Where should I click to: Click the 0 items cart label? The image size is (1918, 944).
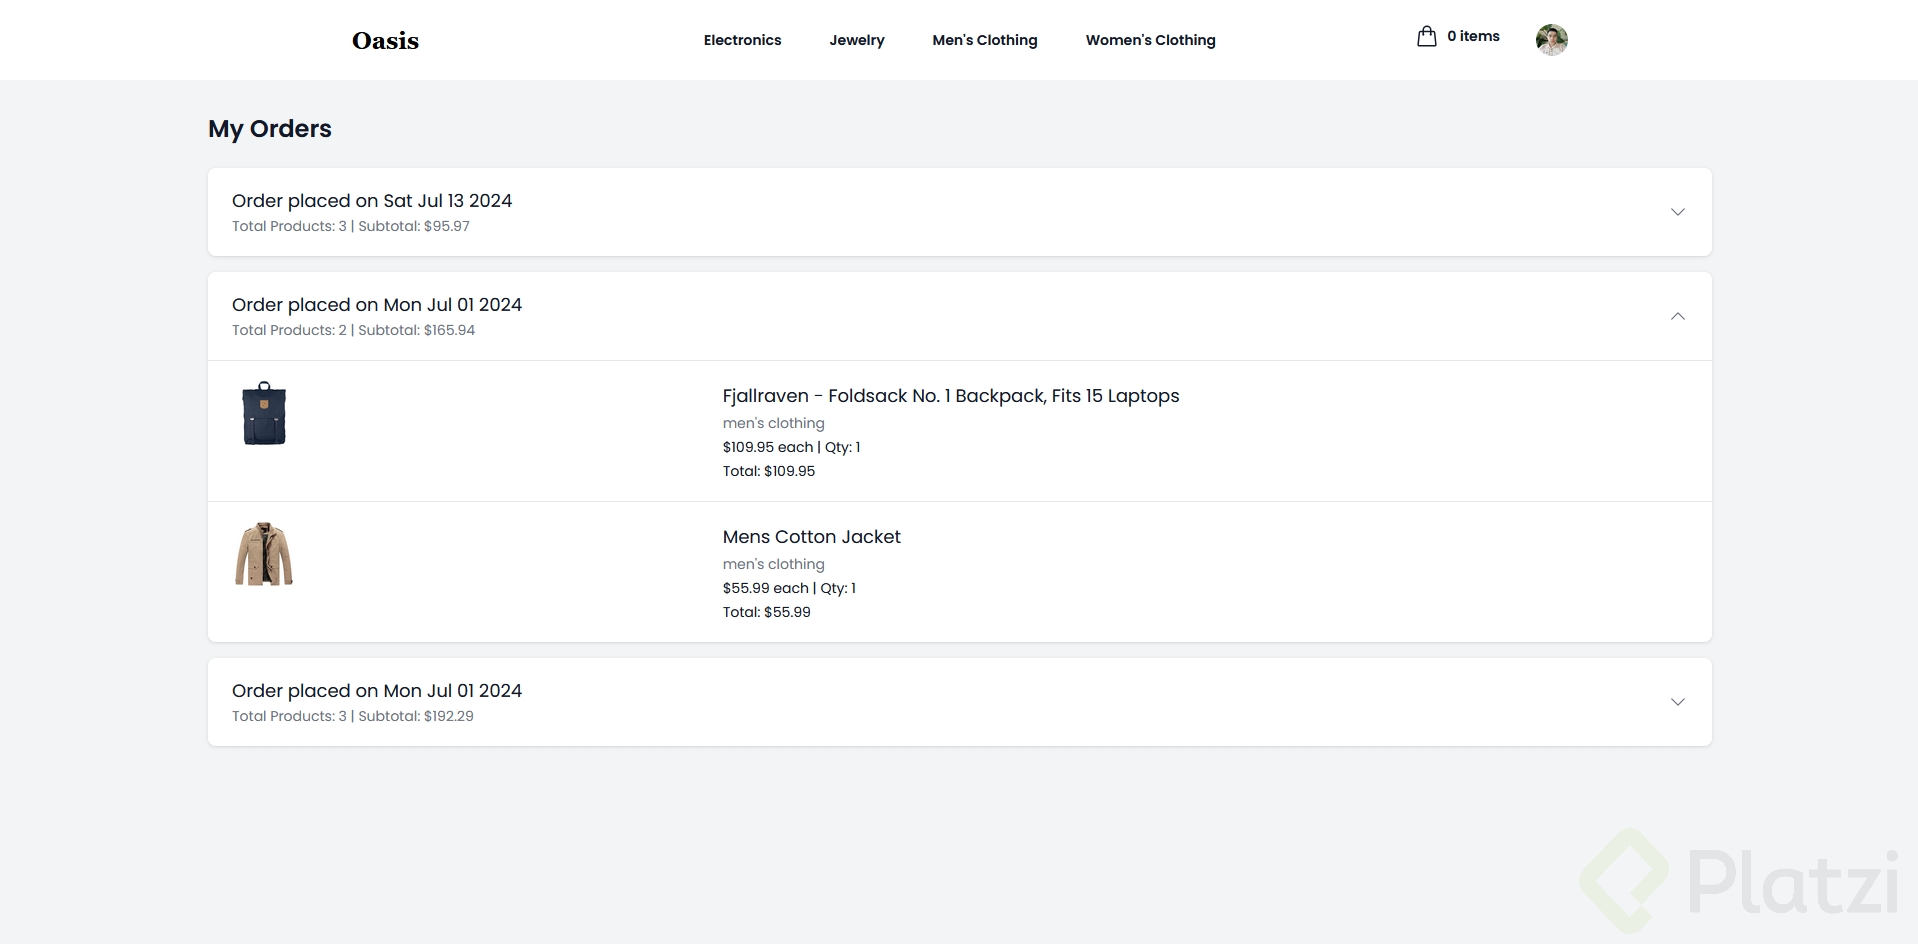tap(1473, 36)
